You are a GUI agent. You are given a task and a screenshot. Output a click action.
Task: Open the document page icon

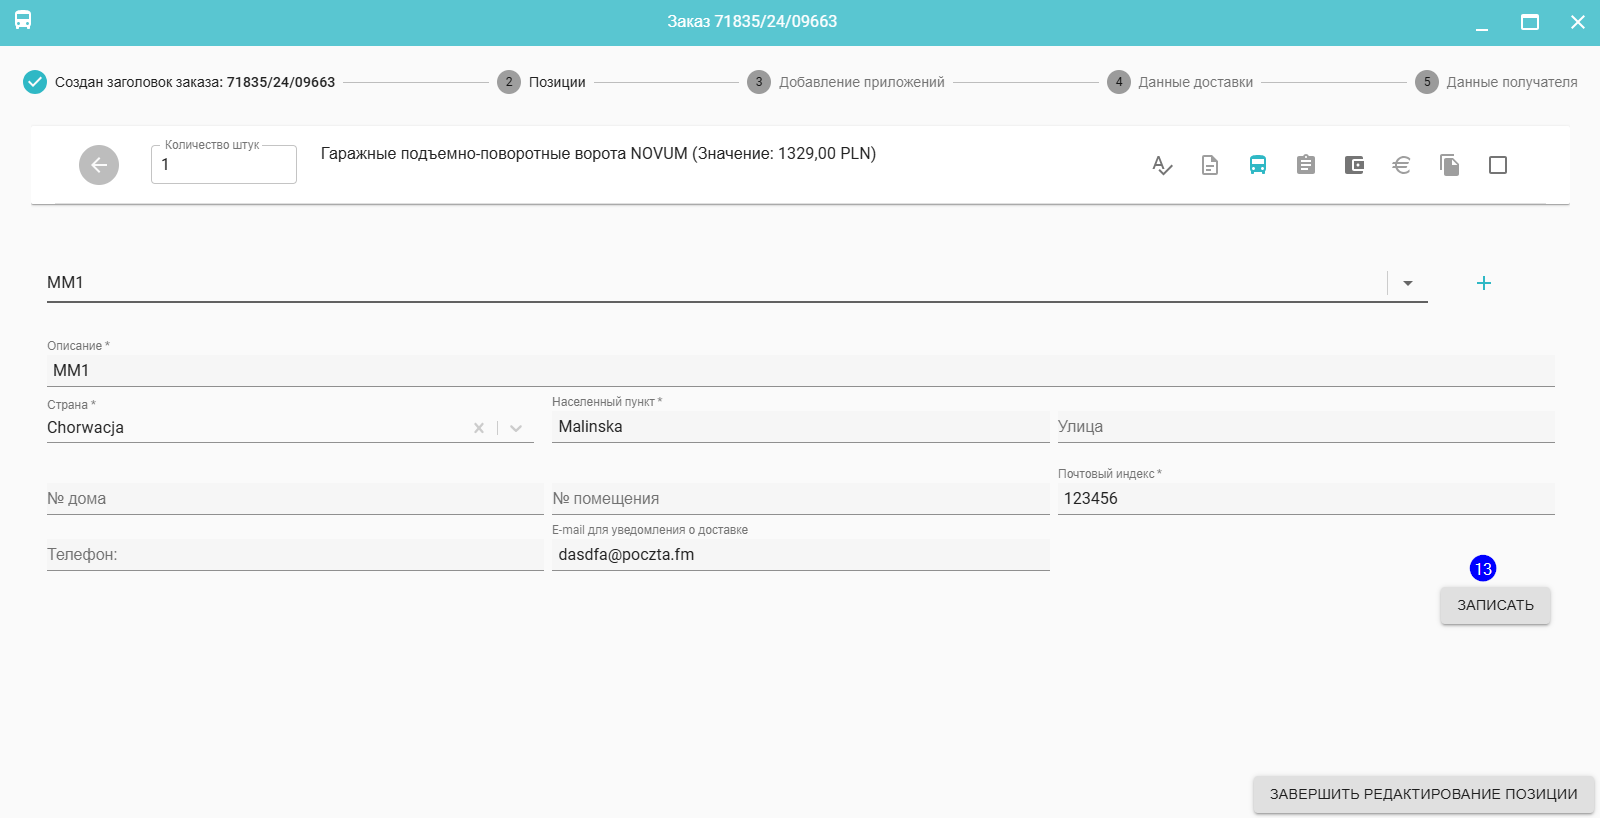(1209, 165)
